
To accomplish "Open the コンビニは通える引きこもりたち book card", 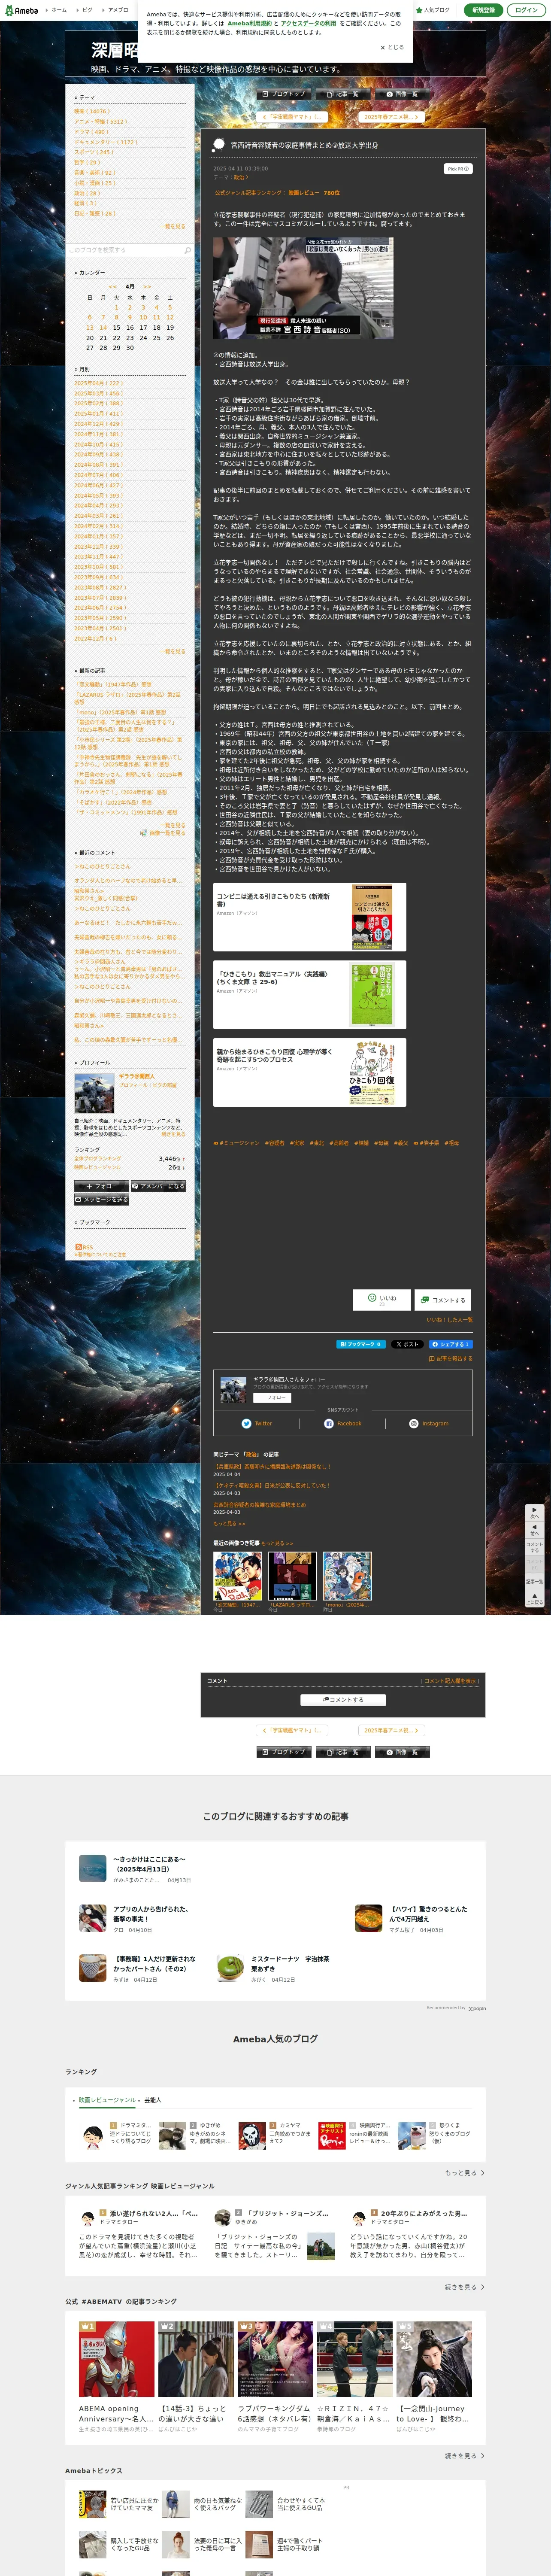I will (x=309, y=917).
